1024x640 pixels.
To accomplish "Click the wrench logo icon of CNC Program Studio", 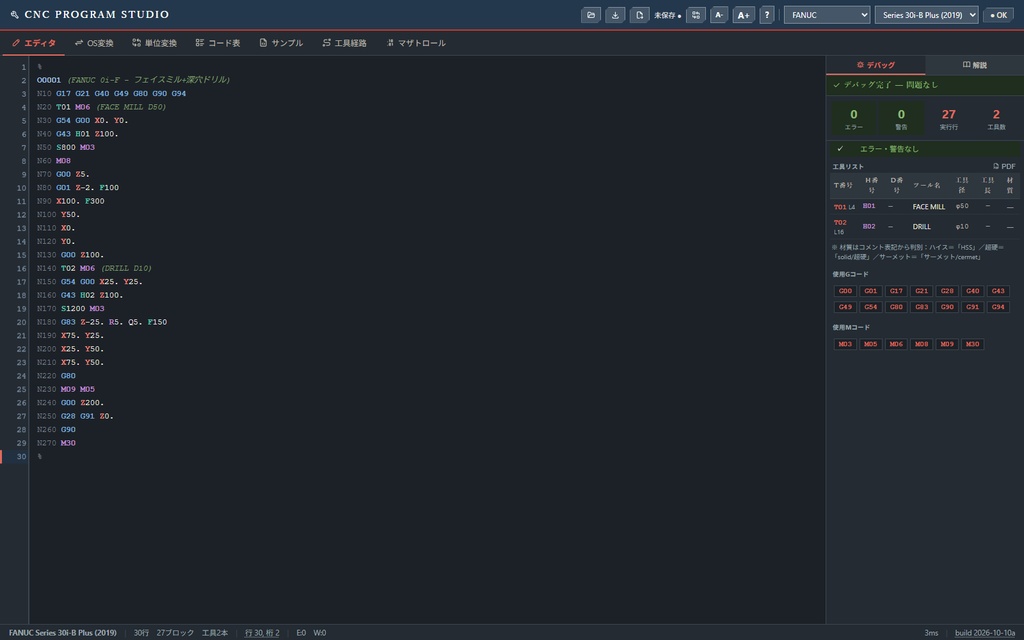I will 14,14.
